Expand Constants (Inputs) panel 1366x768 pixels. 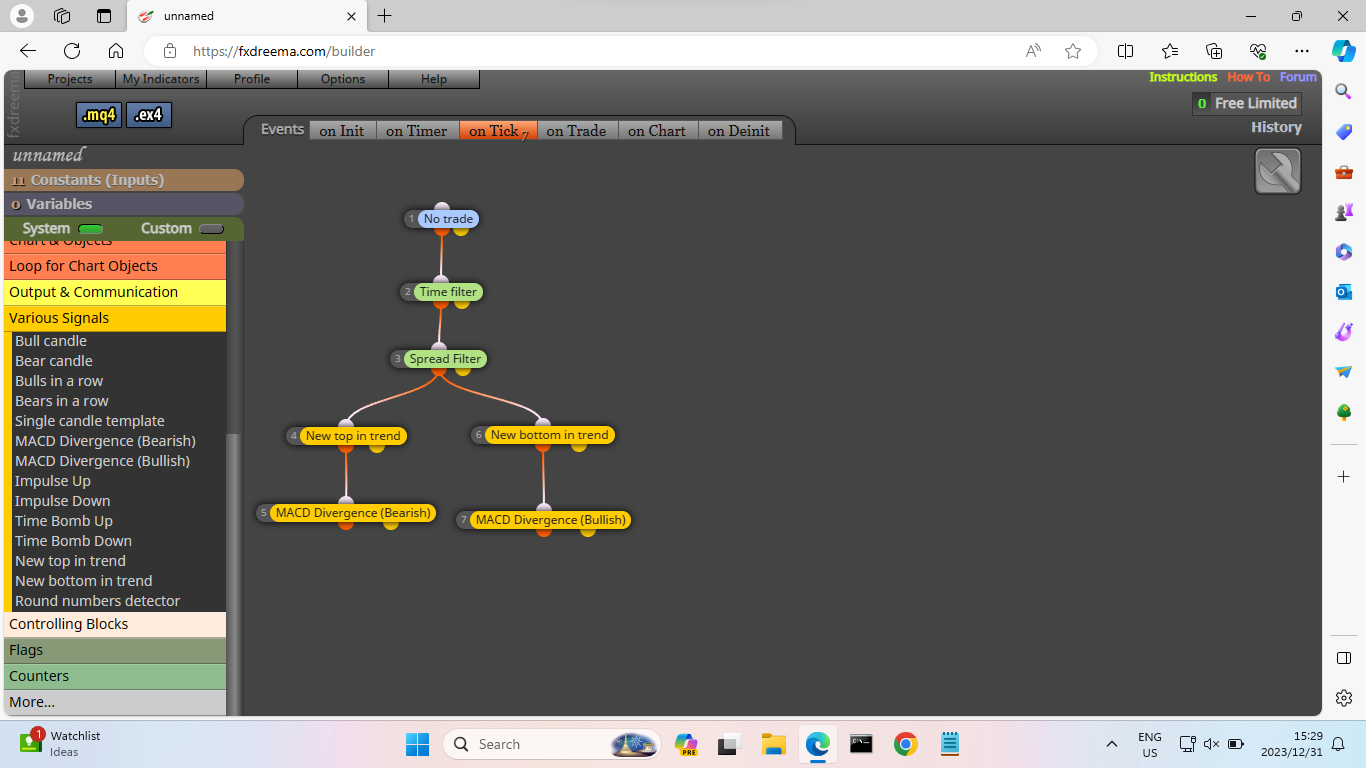[124, 180]
